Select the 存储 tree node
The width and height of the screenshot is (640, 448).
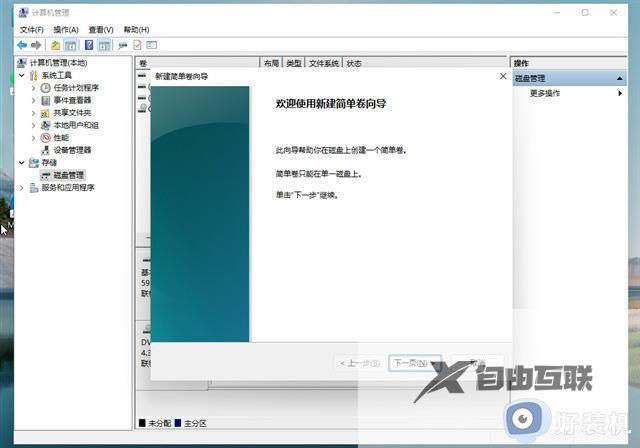[49, 163]
